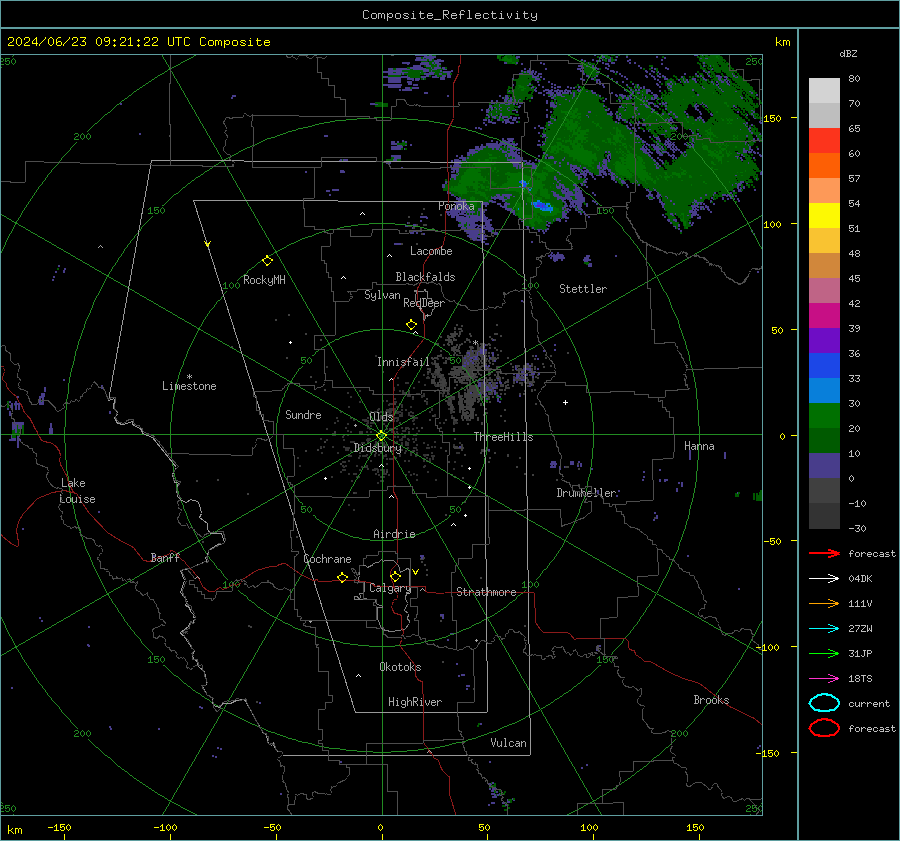Click the Lacombe city label

431,251
